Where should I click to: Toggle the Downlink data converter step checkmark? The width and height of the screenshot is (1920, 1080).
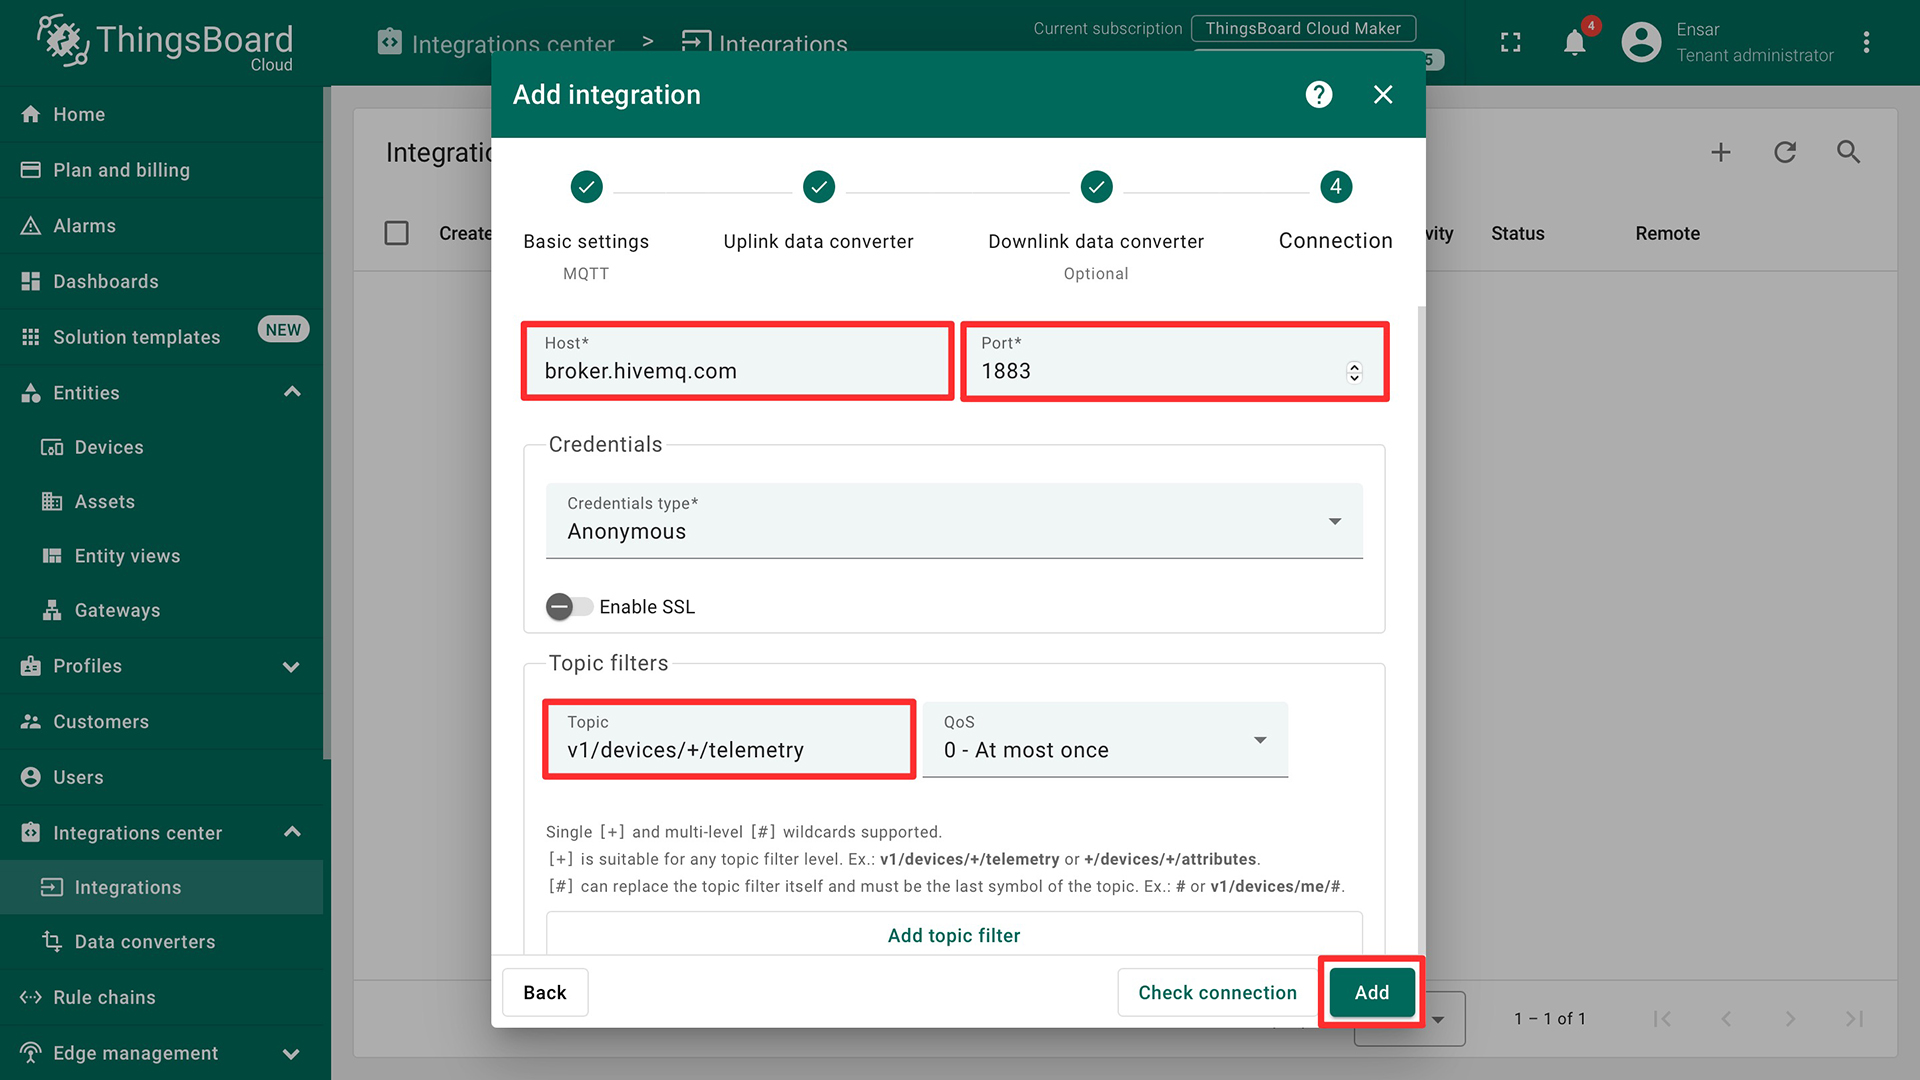click(x=1096, y=186)
